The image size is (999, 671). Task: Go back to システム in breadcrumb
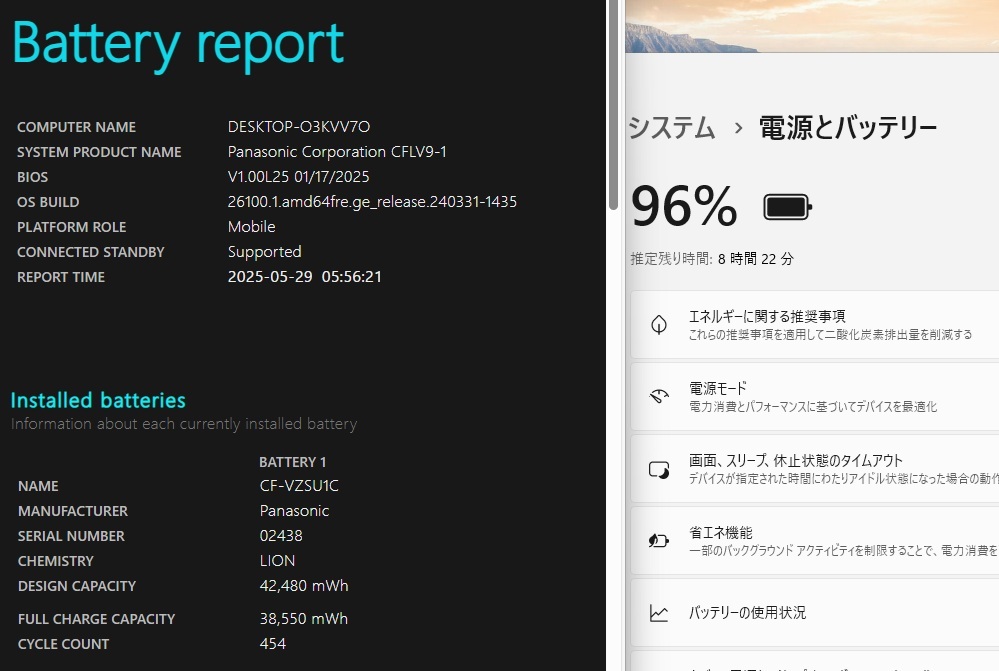pyautogui.click(x=672, y=127)
